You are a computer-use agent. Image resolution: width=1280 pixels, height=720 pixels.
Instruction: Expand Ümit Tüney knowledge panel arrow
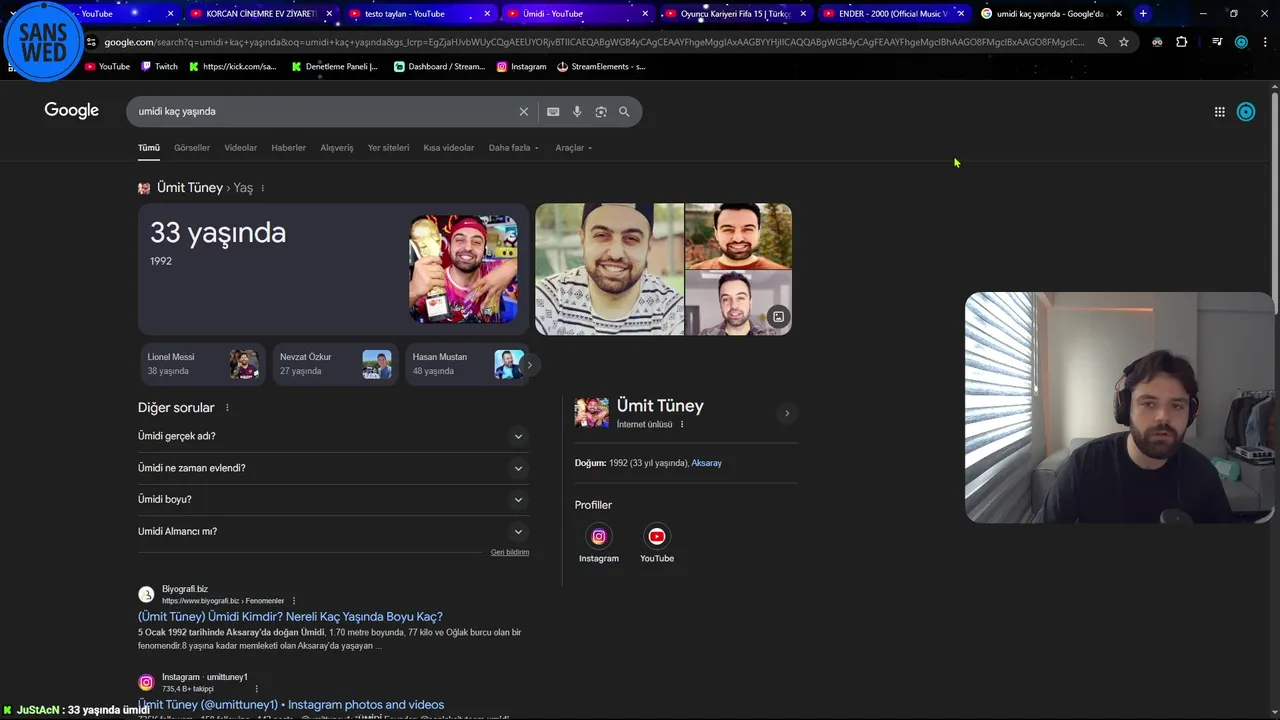coord(787,413)
